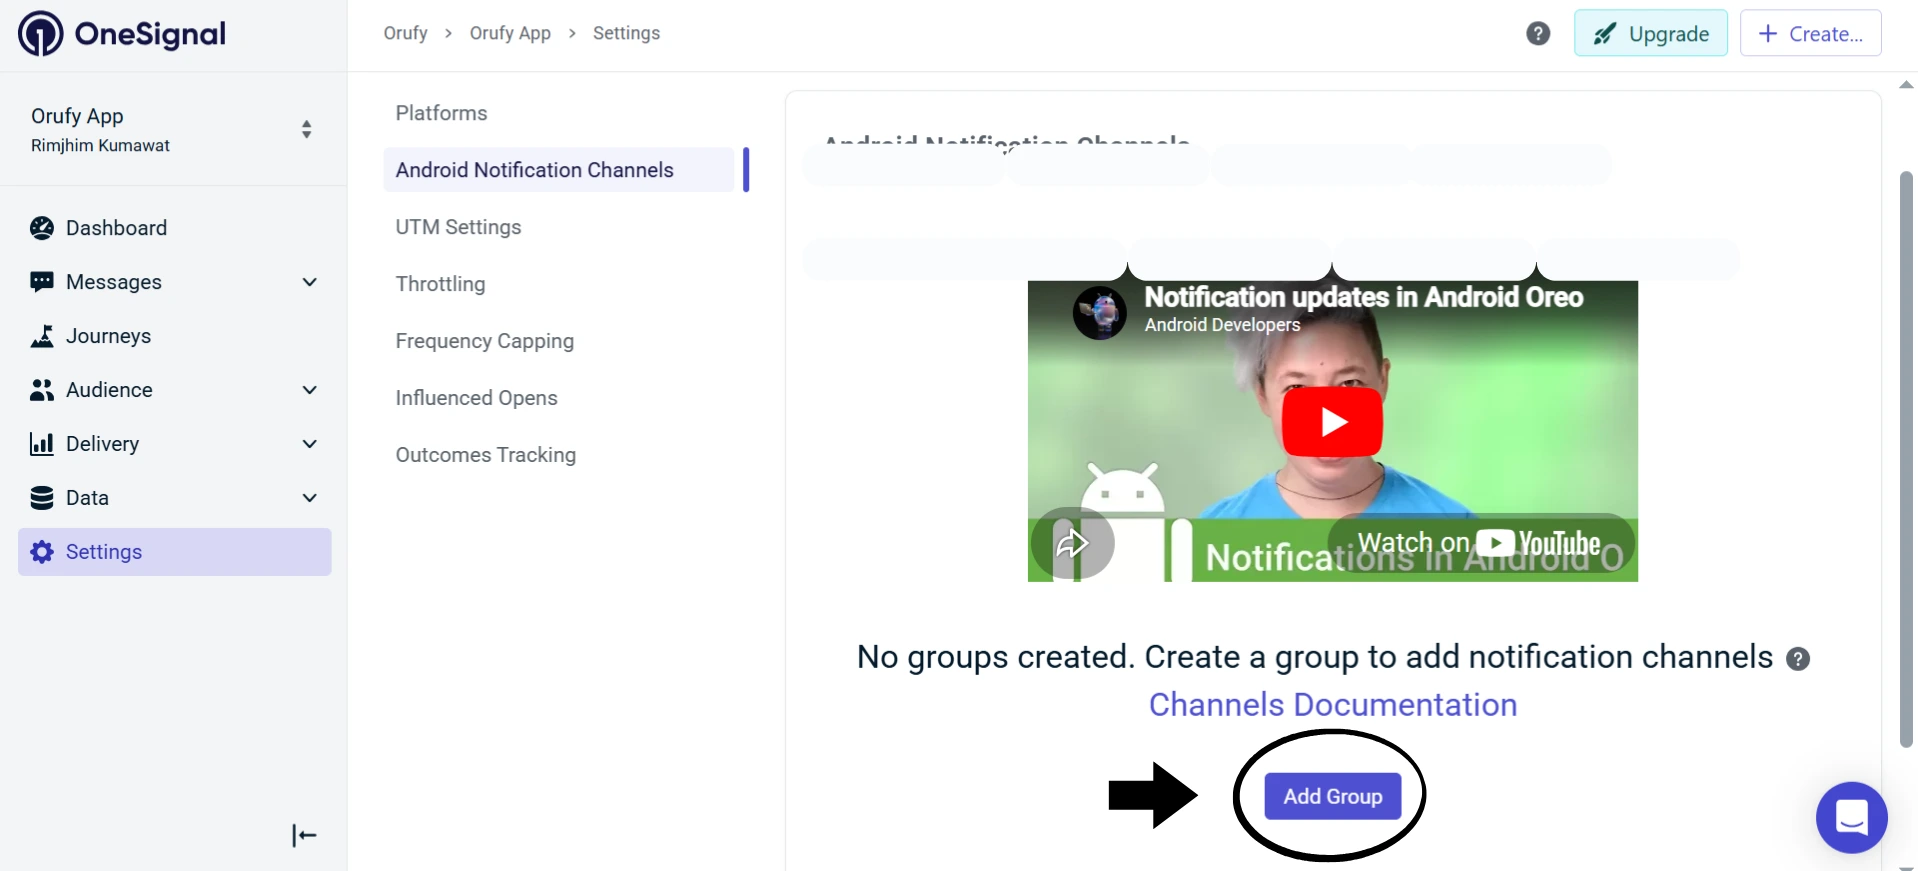1918x871 pixels.
Task: Click the Settings gear icon
Action: [x=42, y=552]
